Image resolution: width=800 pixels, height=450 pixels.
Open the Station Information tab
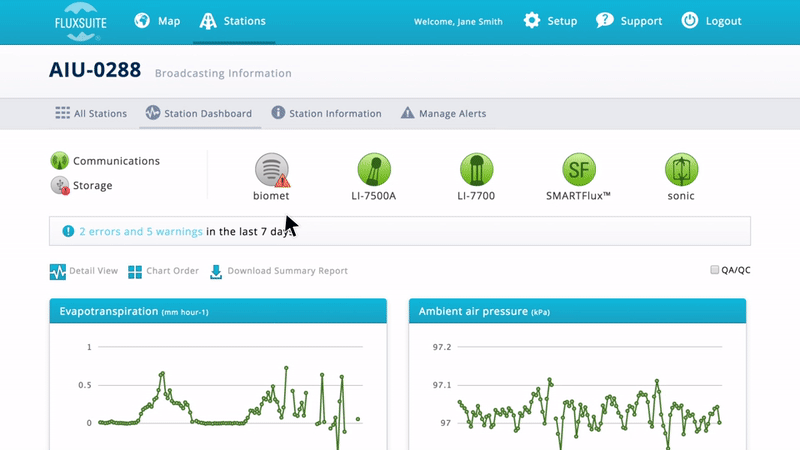[x=326, y=114]
